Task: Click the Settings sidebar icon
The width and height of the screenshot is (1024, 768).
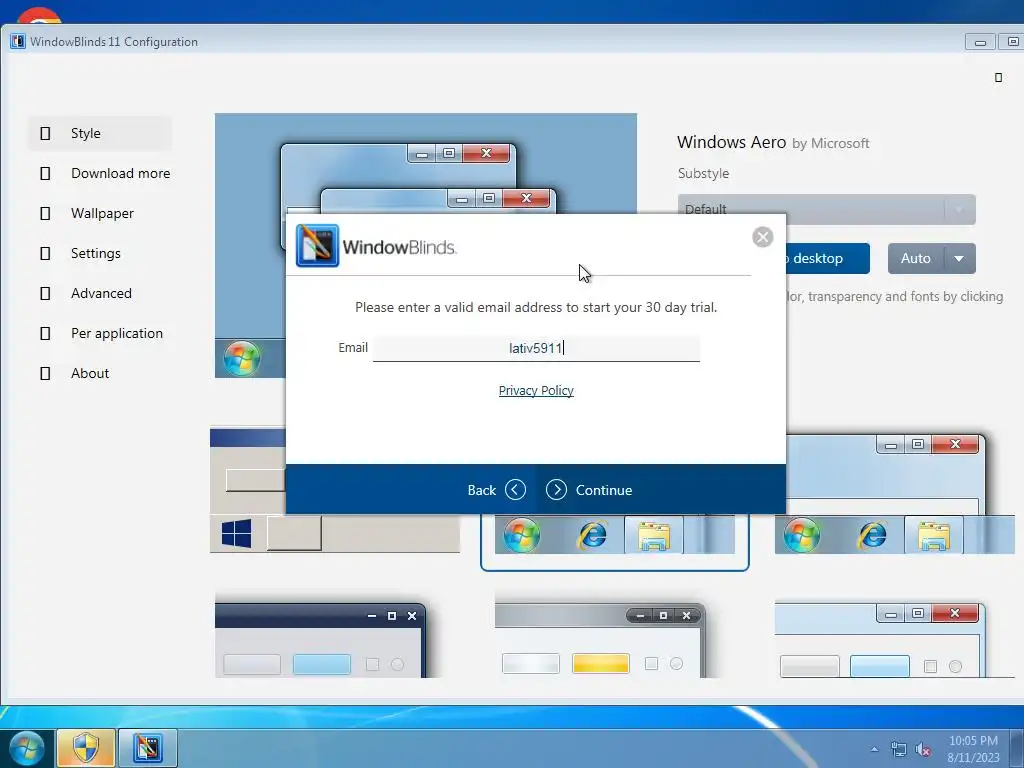Action: point(45,253)
